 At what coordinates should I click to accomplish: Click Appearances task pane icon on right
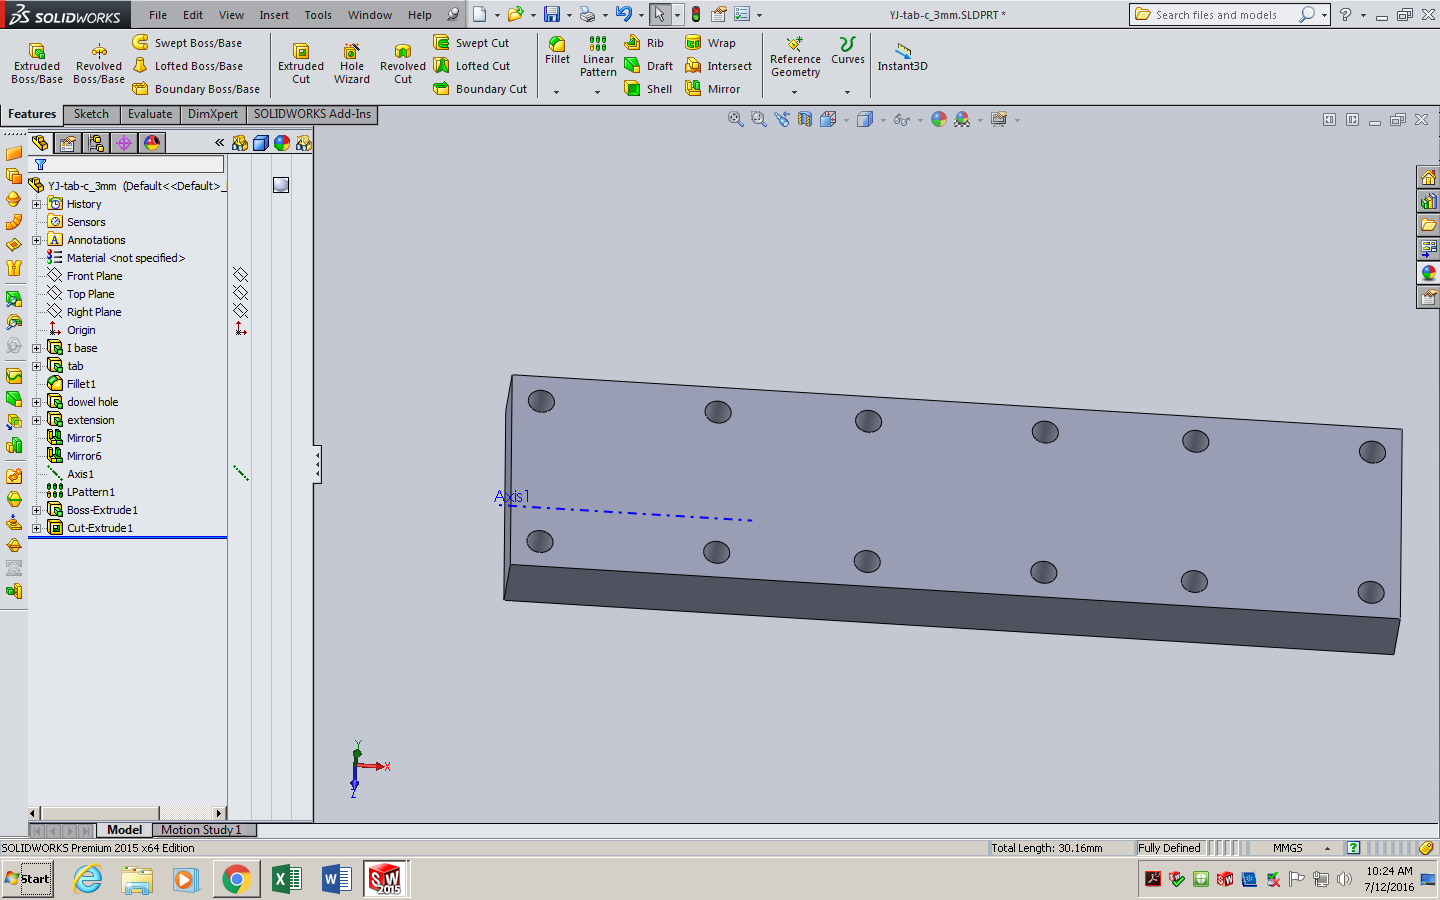1428,273
